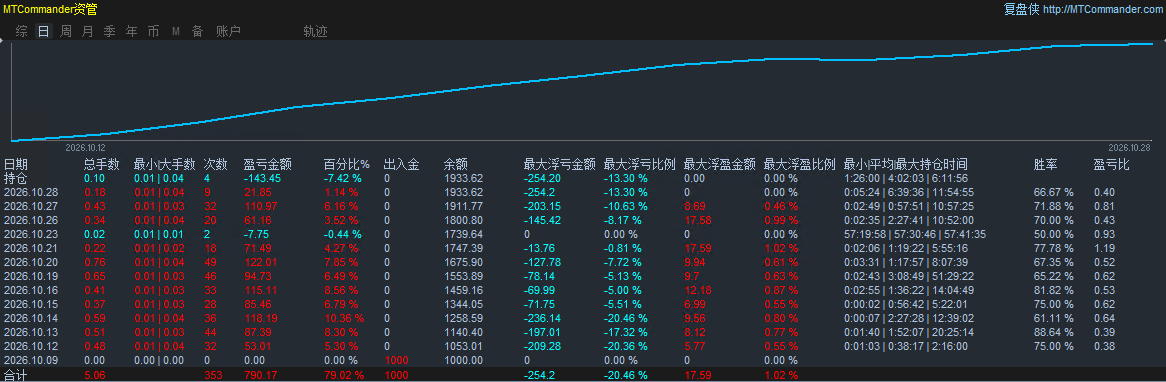The image size is (1166, 382).
Task: Click the 790.17 total profit value
Action: pos(262,375)
